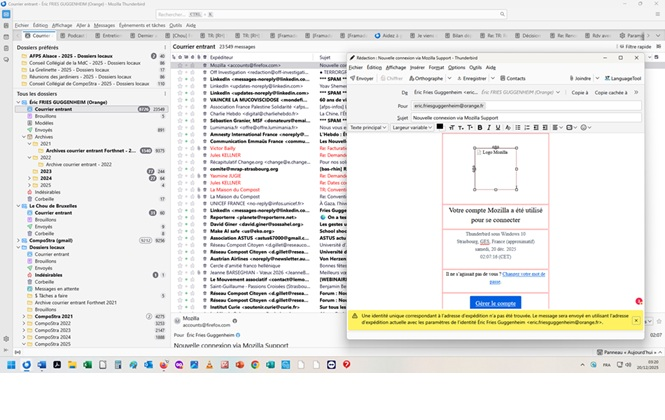
Task: Click the Orthographe spell check icon
Action: click(x=426, y=78)
